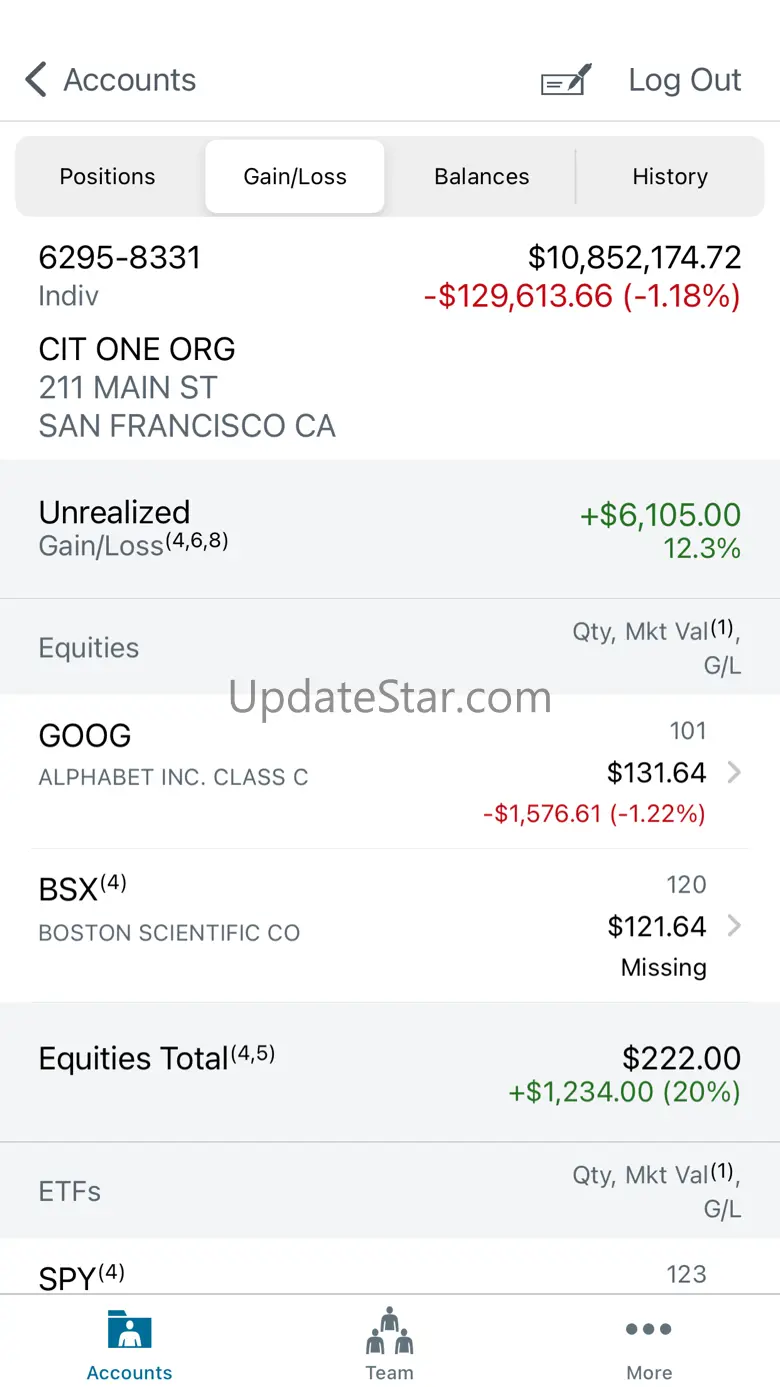
Task: Open the Accounts folder icon in bottom bar
Action: pos(129,1329)
